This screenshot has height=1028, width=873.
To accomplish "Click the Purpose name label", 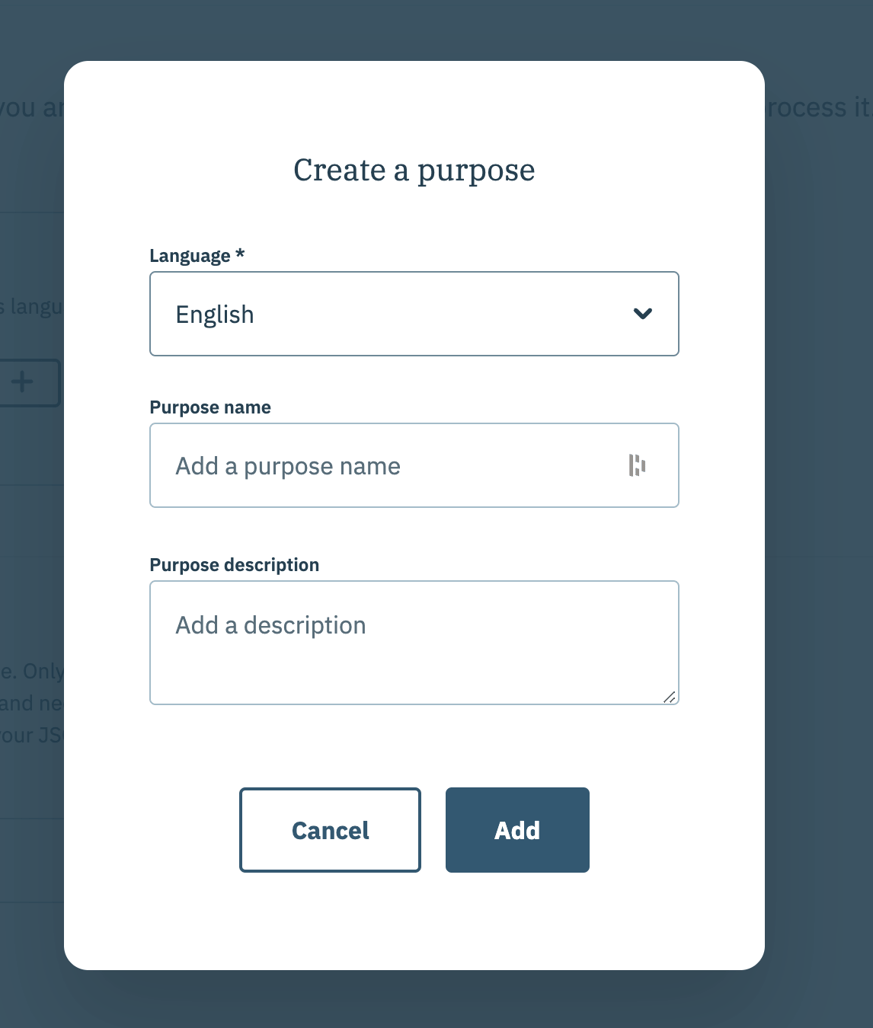I will click(x=210, y=407).
